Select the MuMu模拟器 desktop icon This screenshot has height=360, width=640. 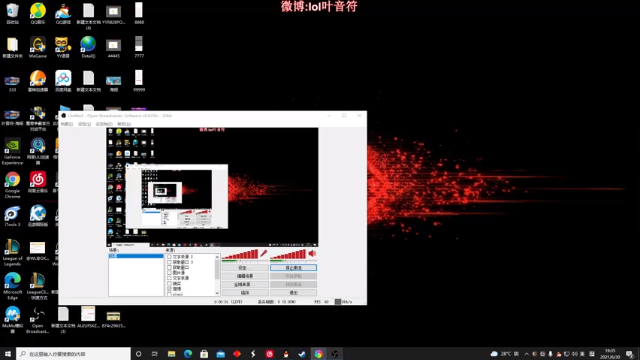point(12,320)
